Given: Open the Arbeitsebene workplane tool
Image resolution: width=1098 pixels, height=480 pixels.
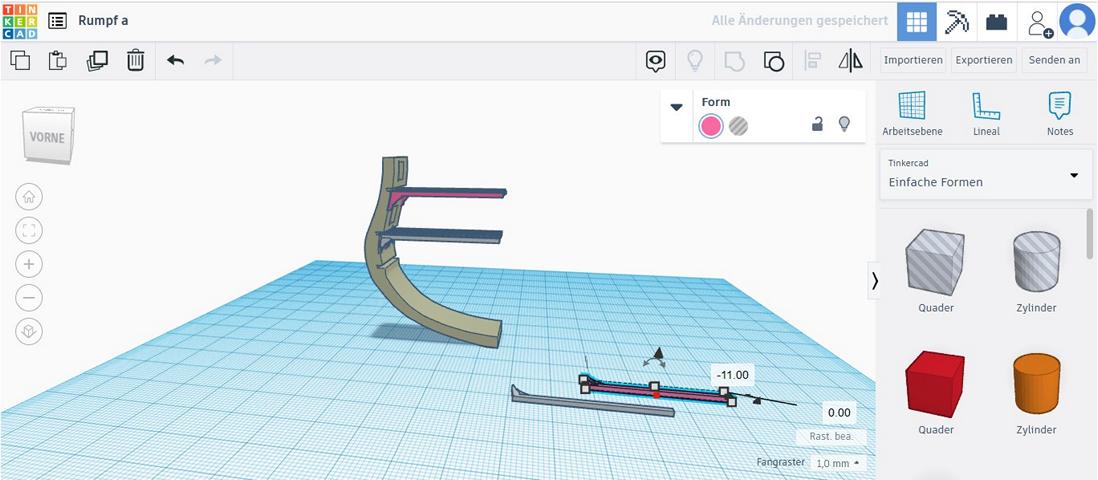Looking at the screenshot, I should [x=911, y=113].
